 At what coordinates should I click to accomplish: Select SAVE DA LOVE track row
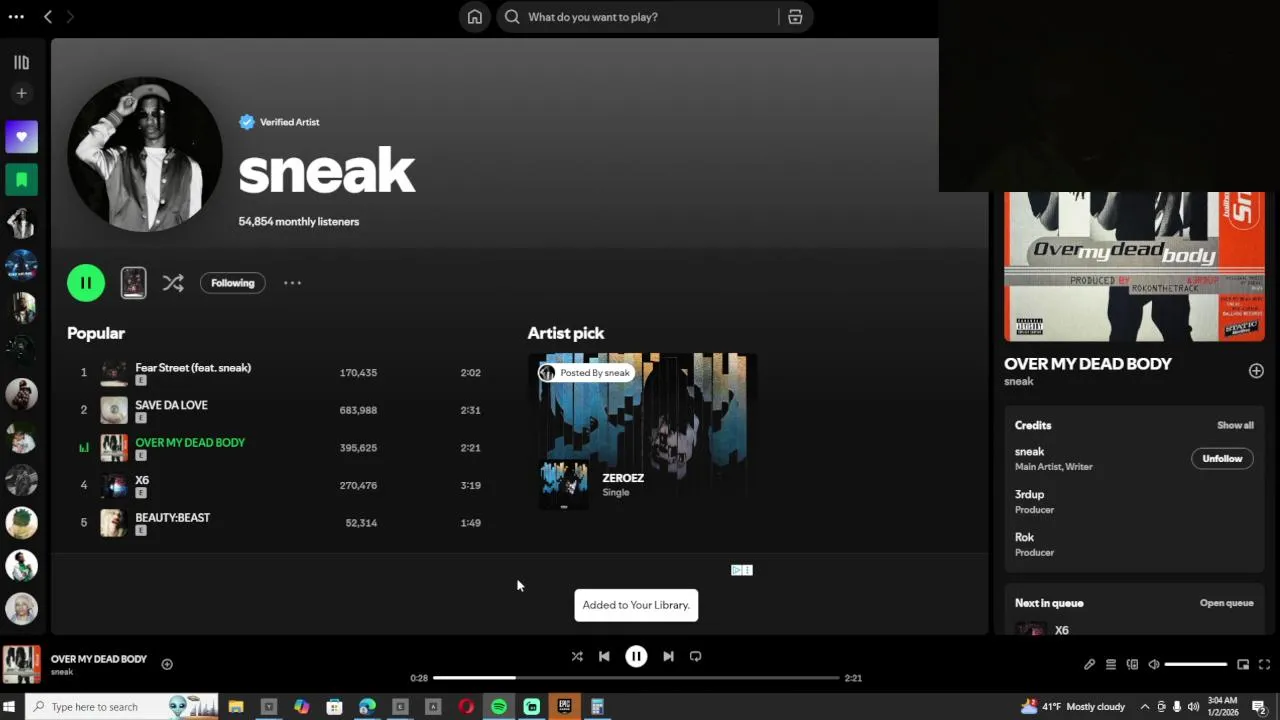click(280, 410)
